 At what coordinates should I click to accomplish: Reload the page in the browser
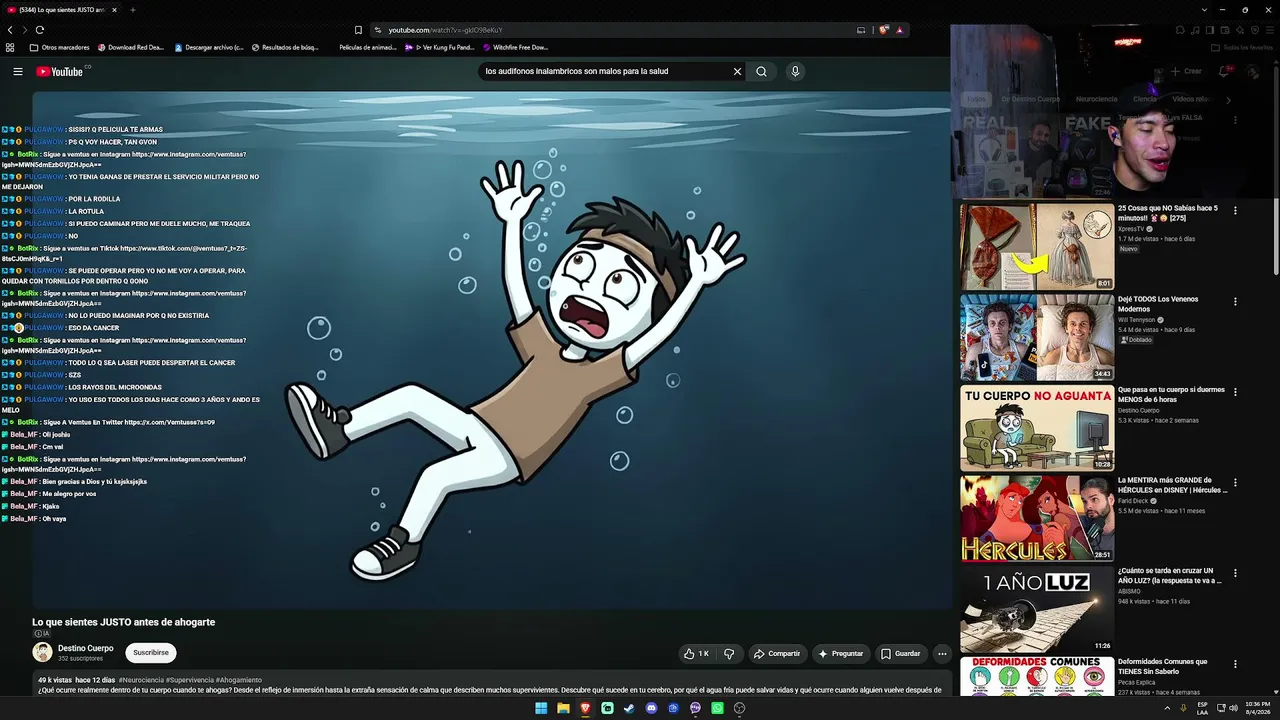coord(40,30)
